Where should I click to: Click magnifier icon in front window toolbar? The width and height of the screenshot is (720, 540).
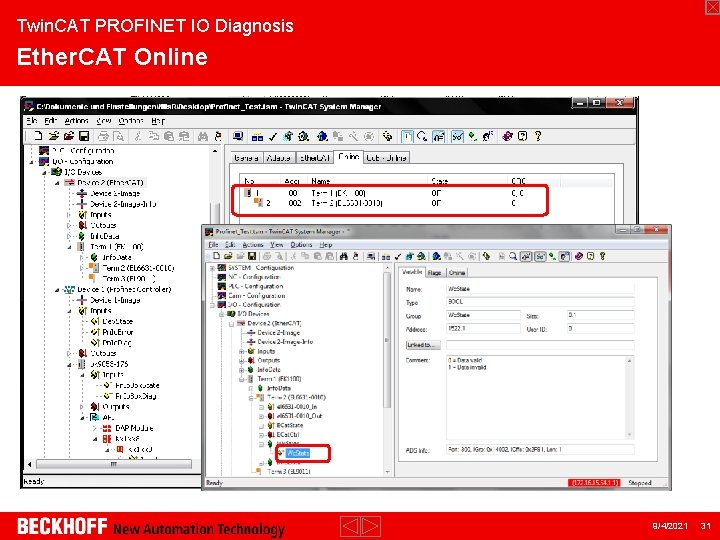(x=513, y=256)
